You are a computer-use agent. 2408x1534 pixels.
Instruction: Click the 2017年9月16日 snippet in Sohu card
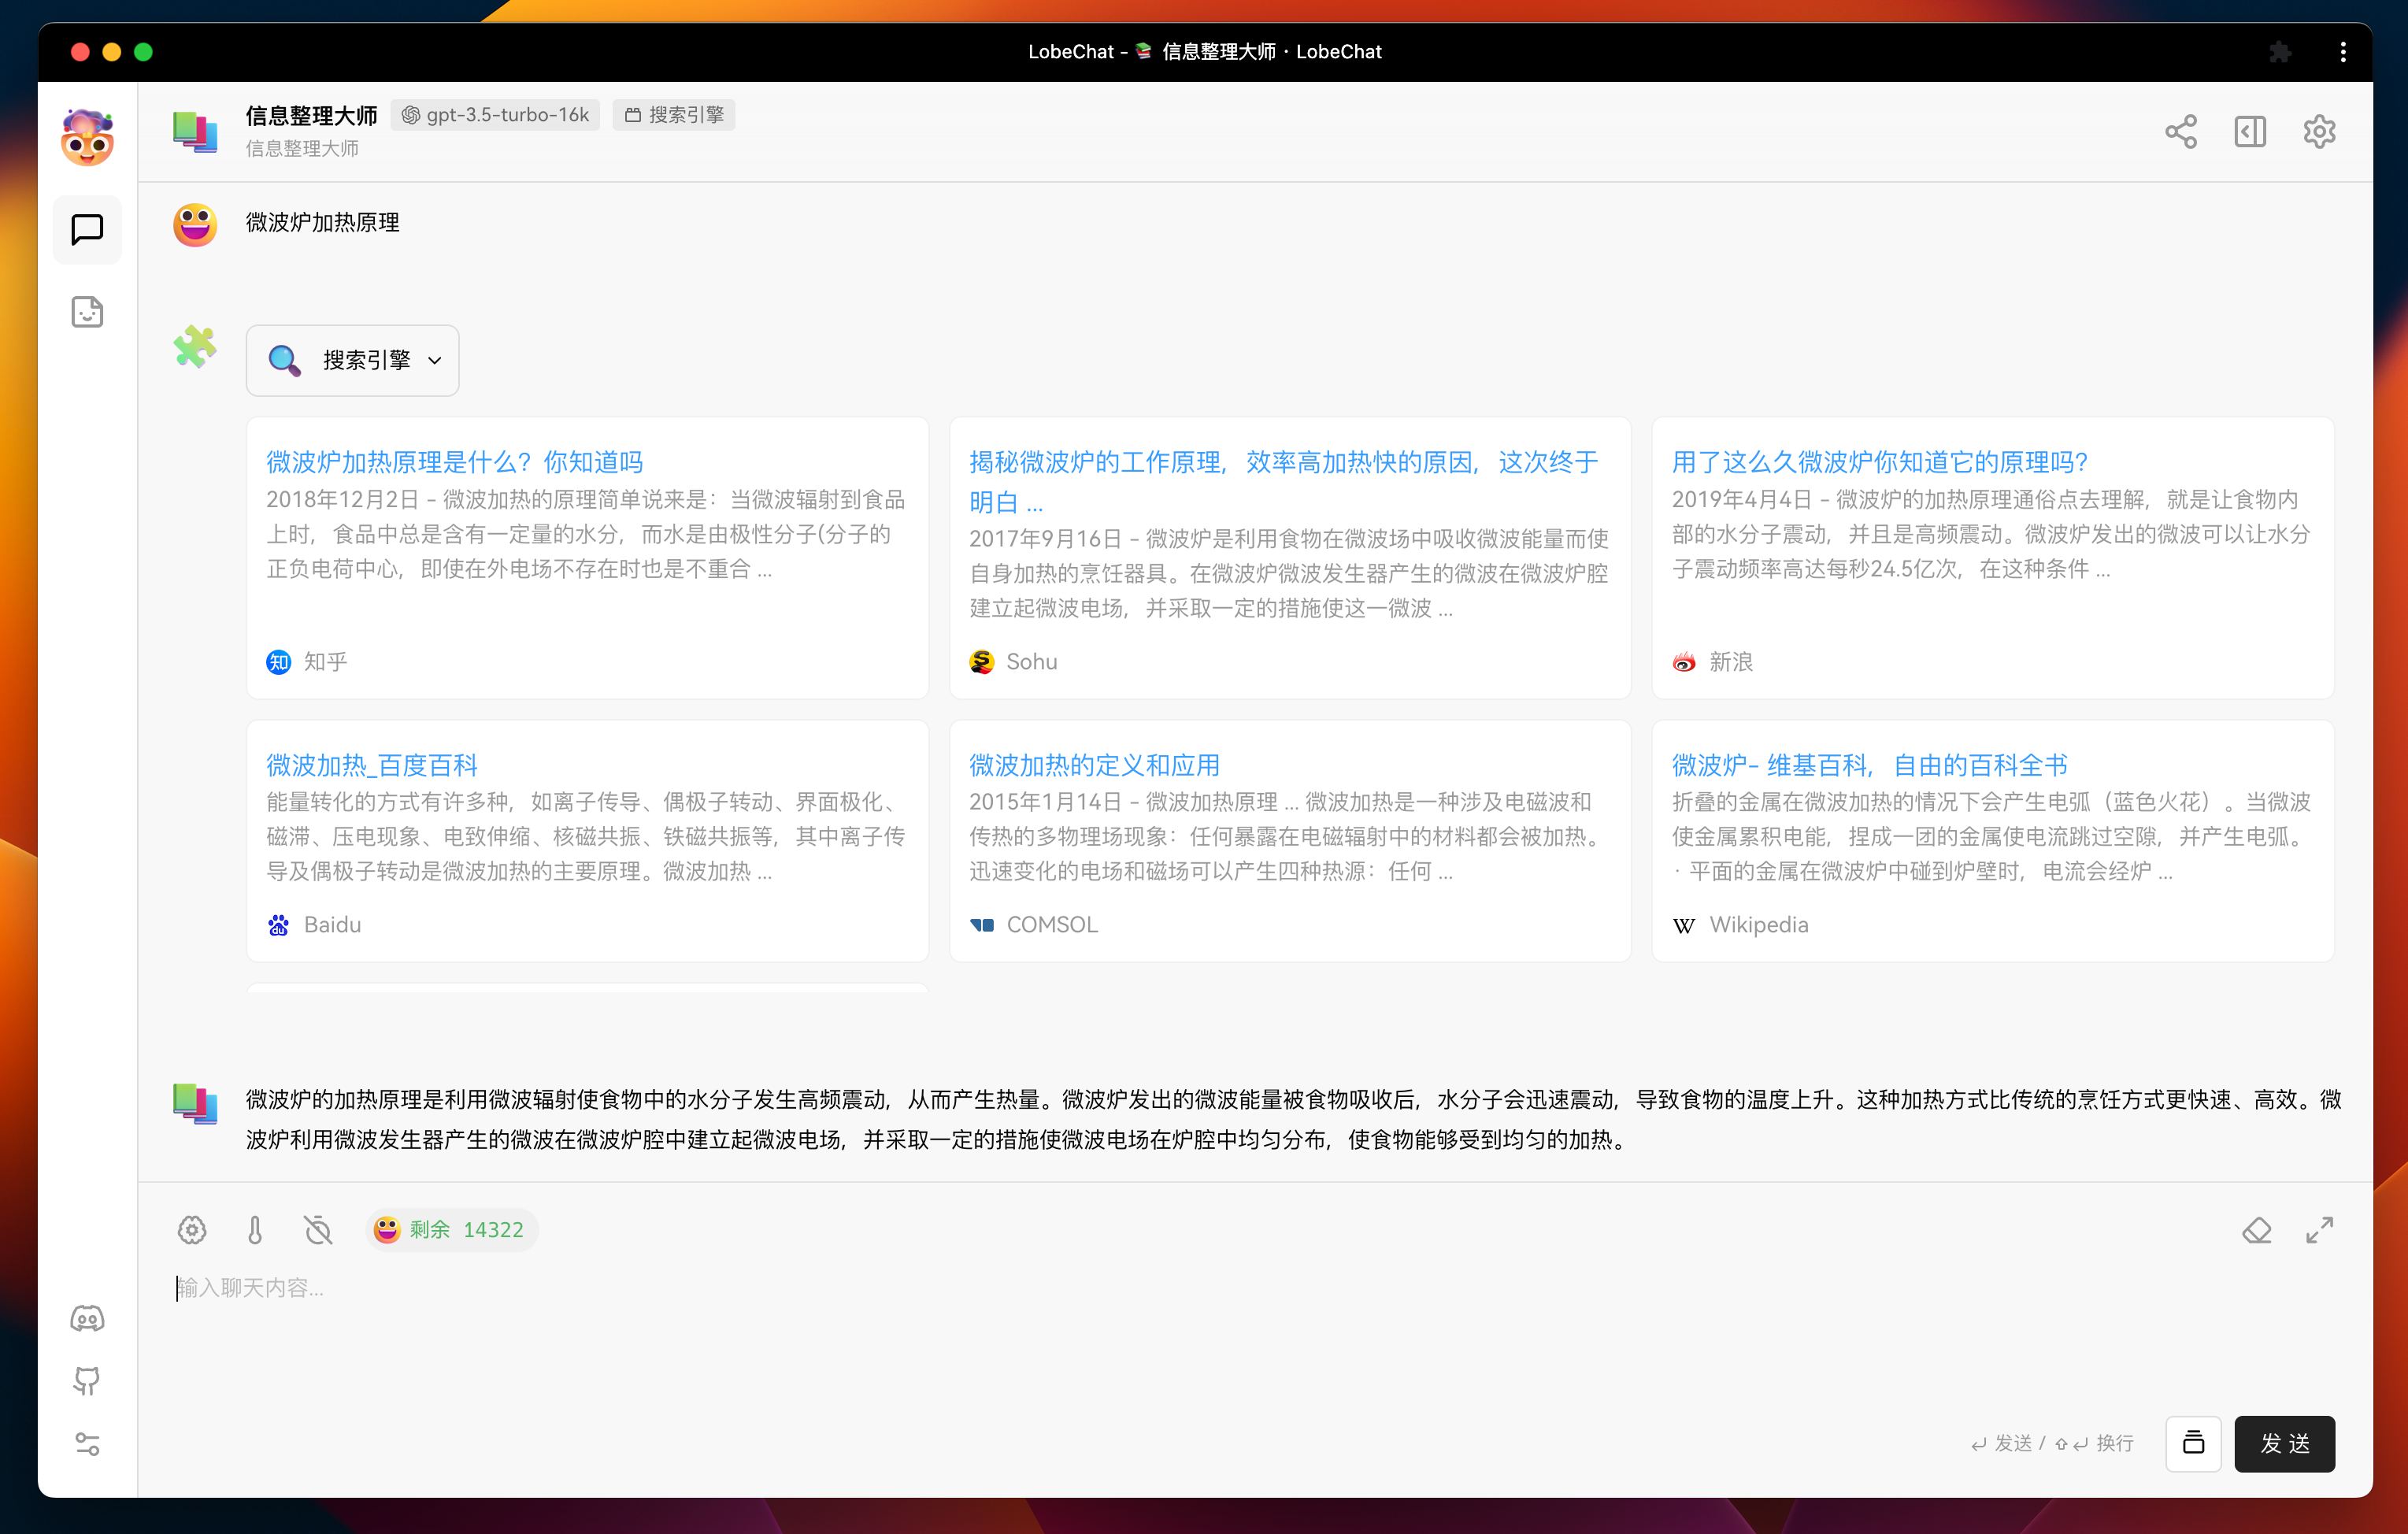click(x=1289, y=573)
